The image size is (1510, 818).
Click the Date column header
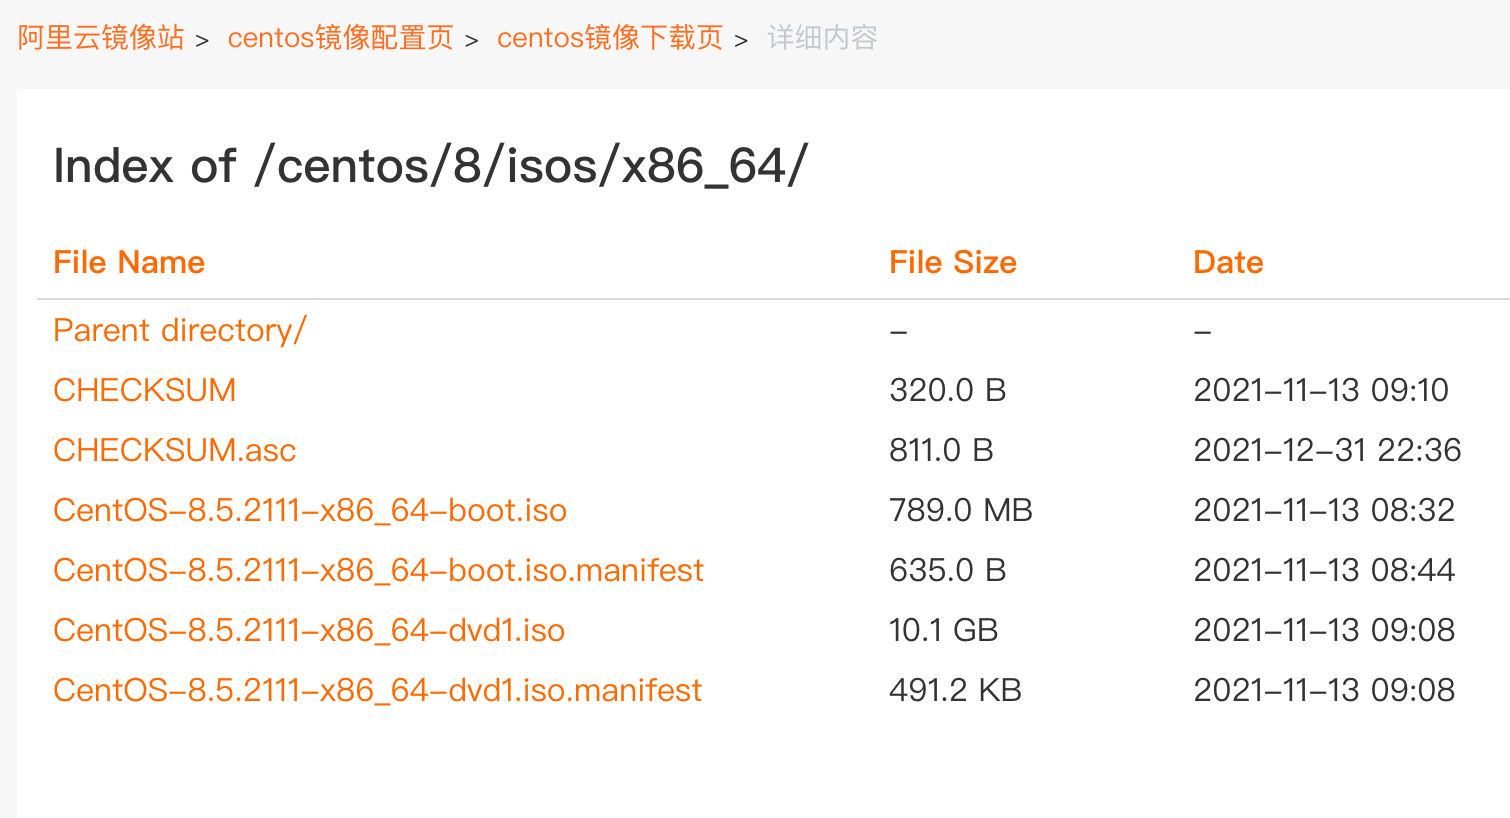point(1227,262)
